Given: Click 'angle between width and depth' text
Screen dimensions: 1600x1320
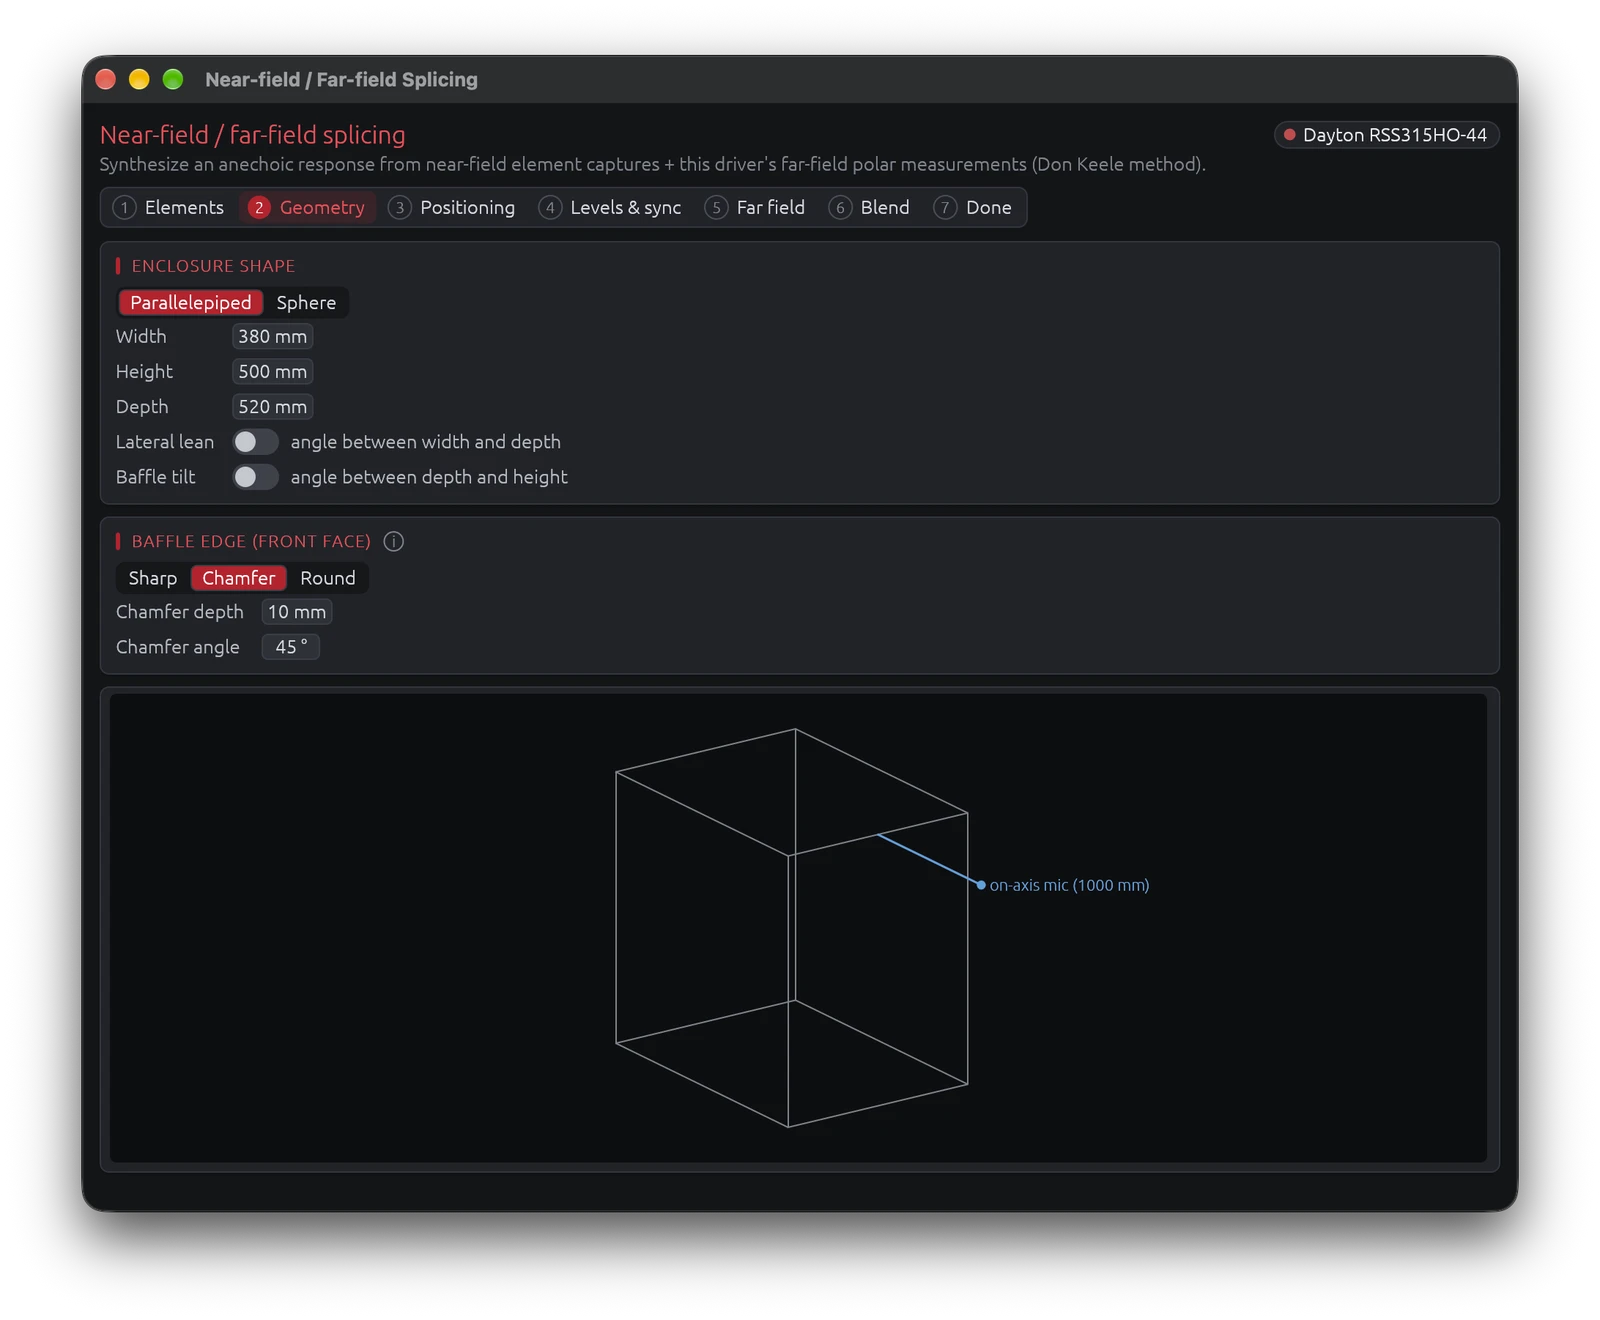Looking at the screenshot, I should pos(425,442).
